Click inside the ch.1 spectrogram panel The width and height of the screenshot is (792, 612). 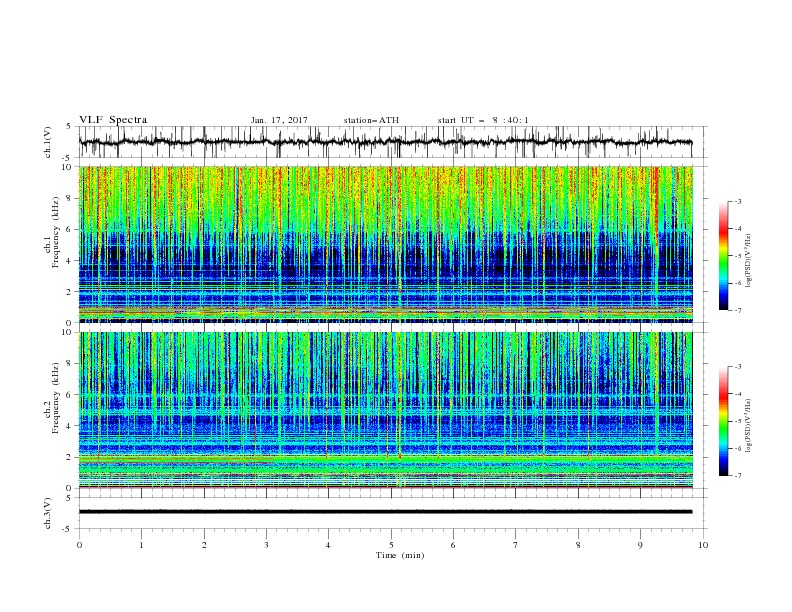tap(385, 244)
